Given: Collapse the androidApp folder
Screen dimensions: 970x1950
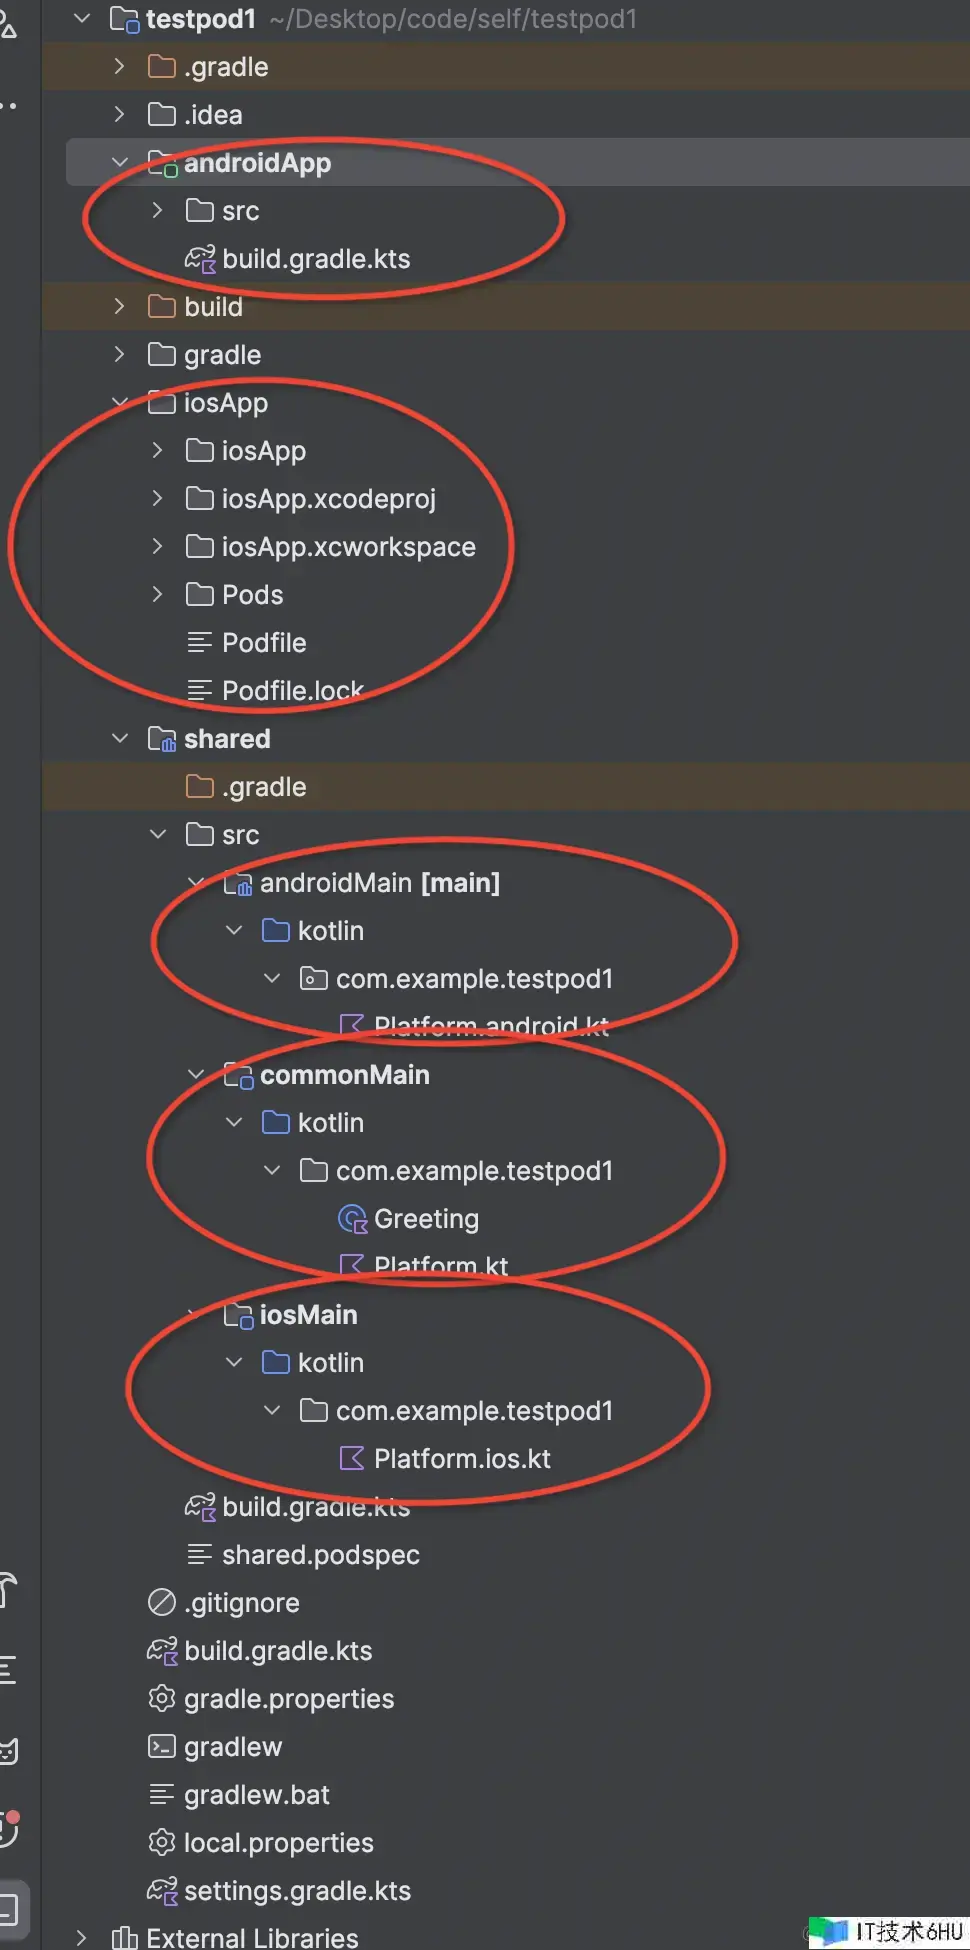Looking at the screenshot, I should coord(120,162).
